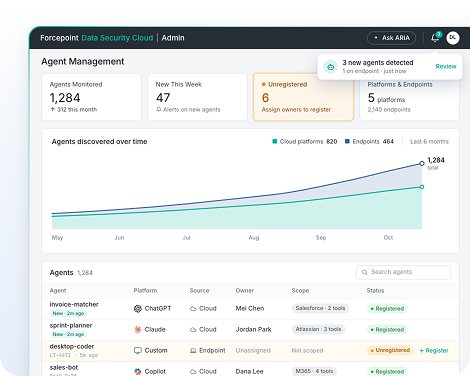Click Dana Lee owner cell
470x376 pixels.
pyautogui.click(x=249, y=372)
